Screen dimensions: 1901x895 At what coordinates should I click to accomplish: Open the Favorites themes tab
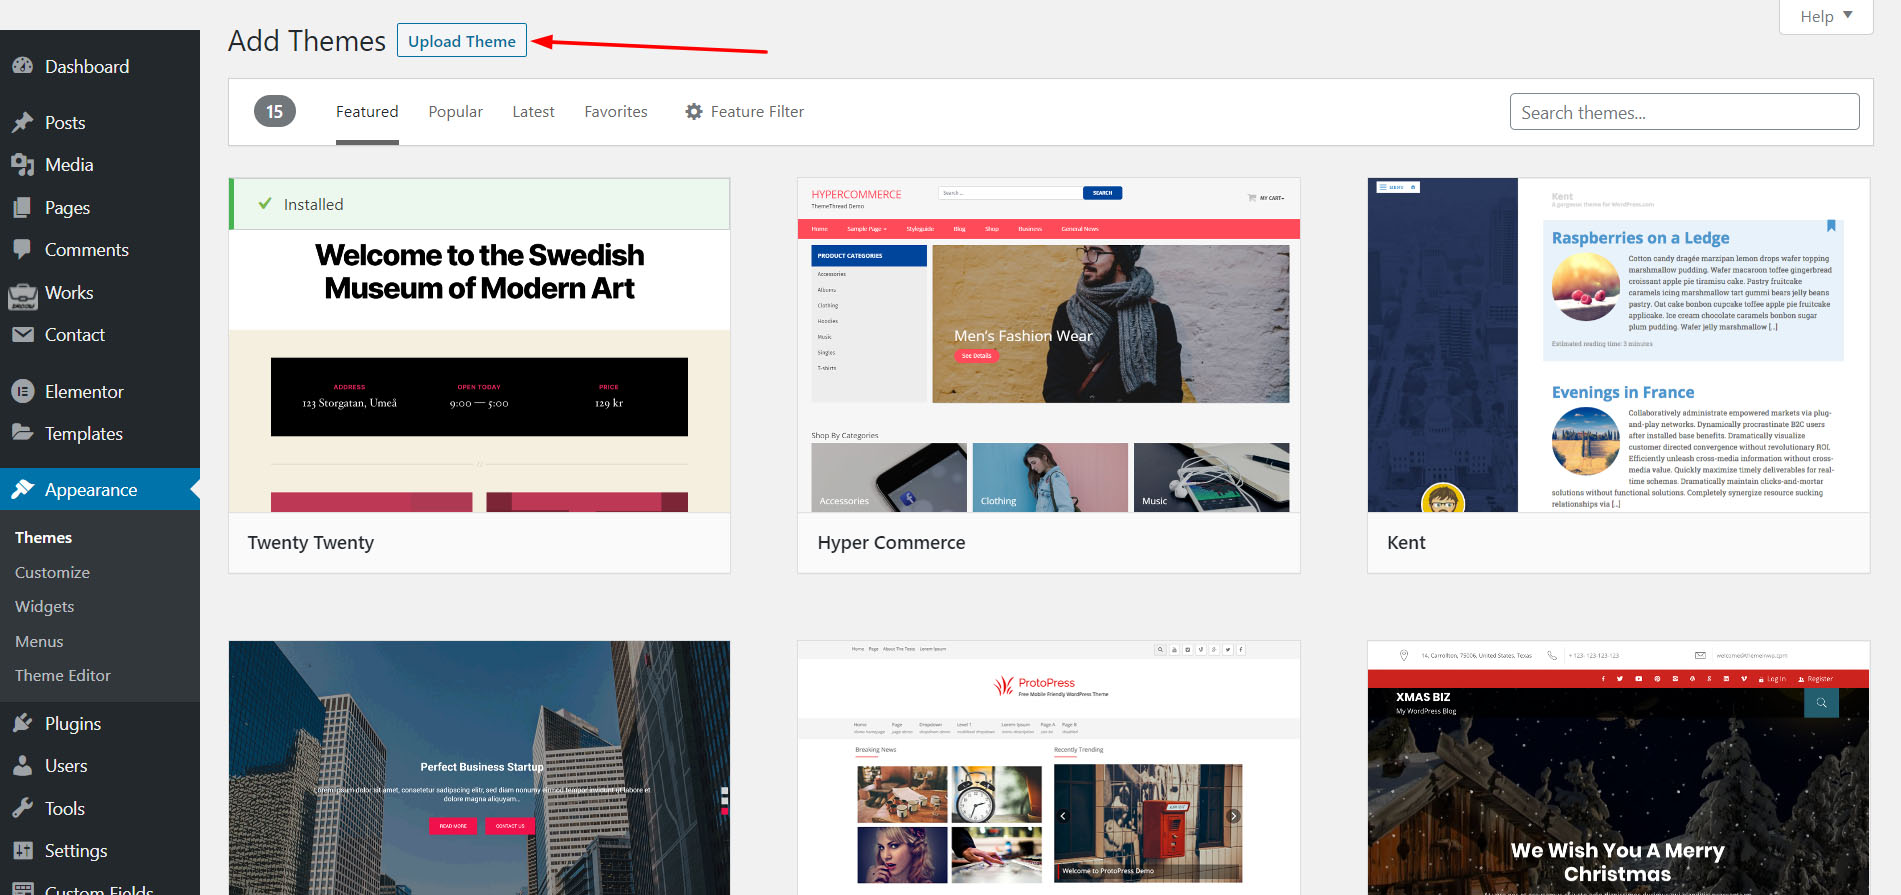(615, 112)
